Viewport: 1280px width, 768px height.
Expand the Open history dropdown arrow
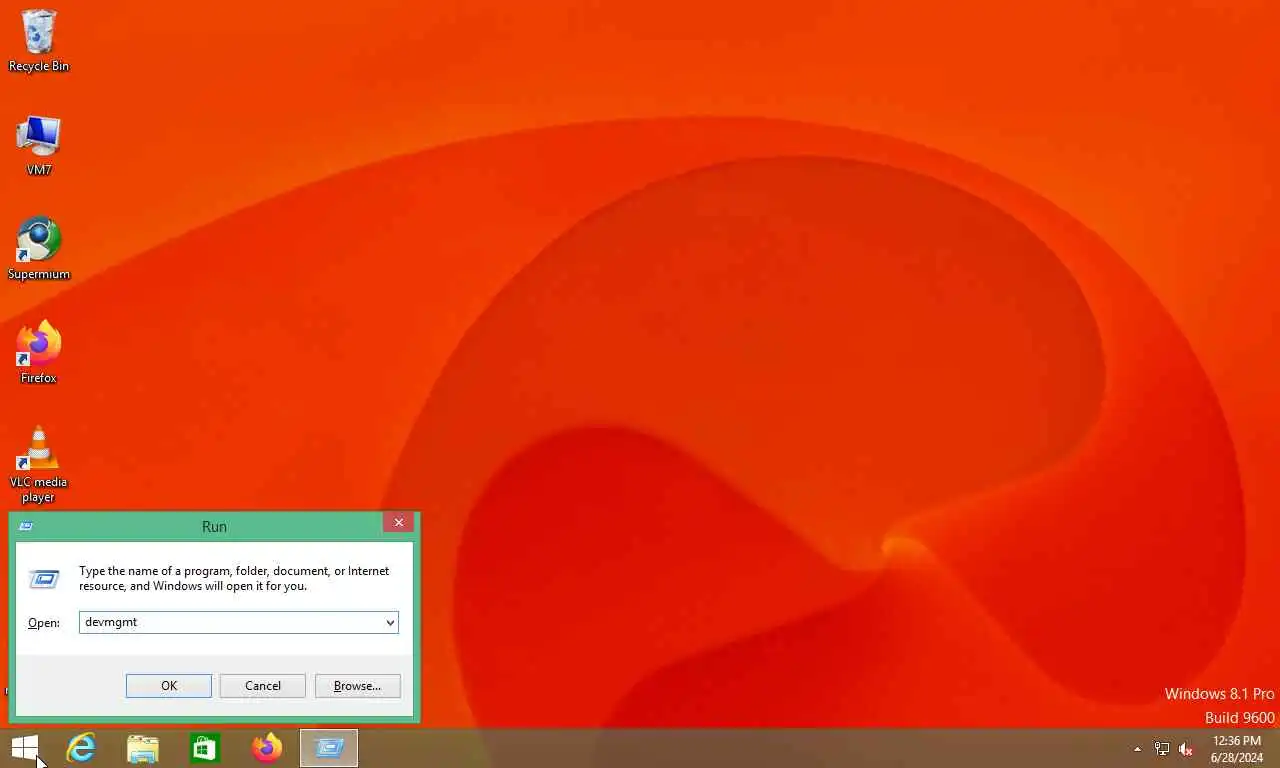pos(390,622)
